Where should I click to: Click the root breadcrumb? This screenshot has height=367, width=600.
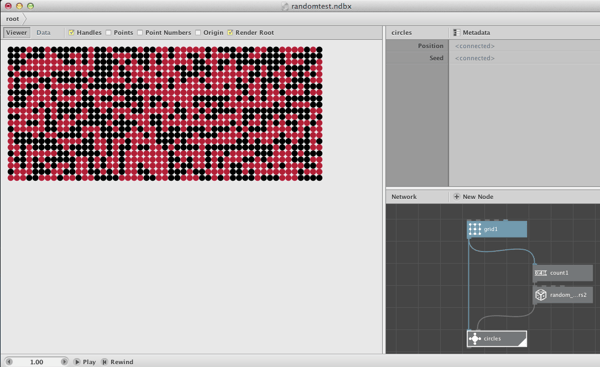click(12, 19)
